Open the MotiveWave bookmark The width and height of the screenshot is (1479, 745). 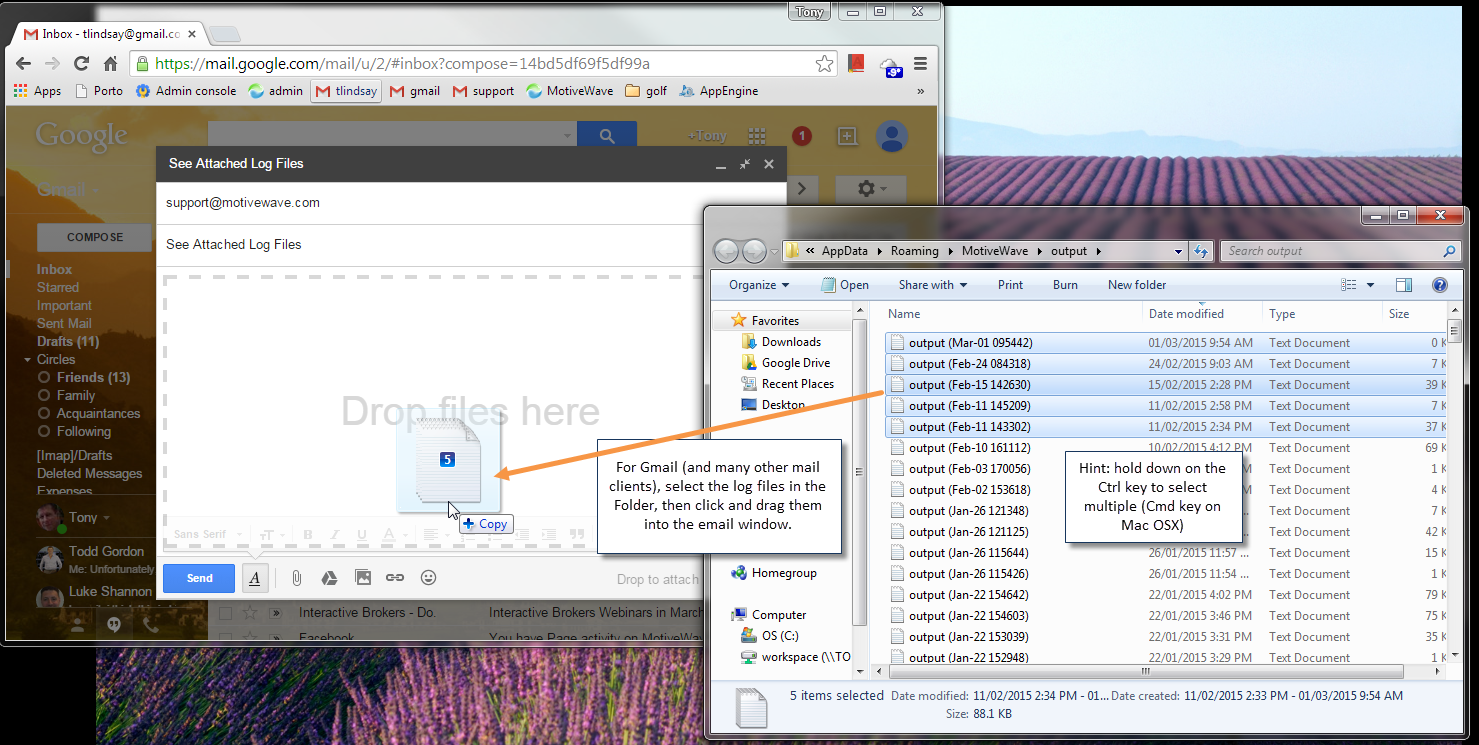pos(572,91)
